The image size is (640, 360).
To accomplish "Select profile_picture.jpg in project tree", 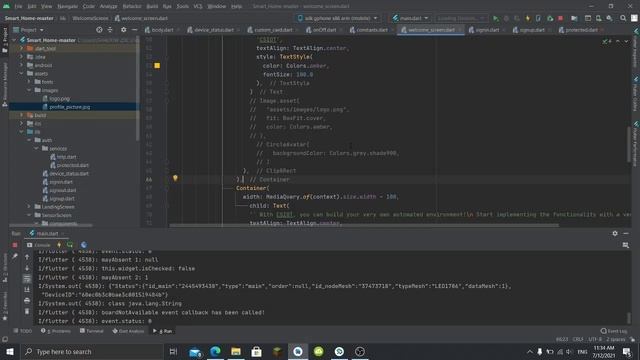I will pos(69,107).
